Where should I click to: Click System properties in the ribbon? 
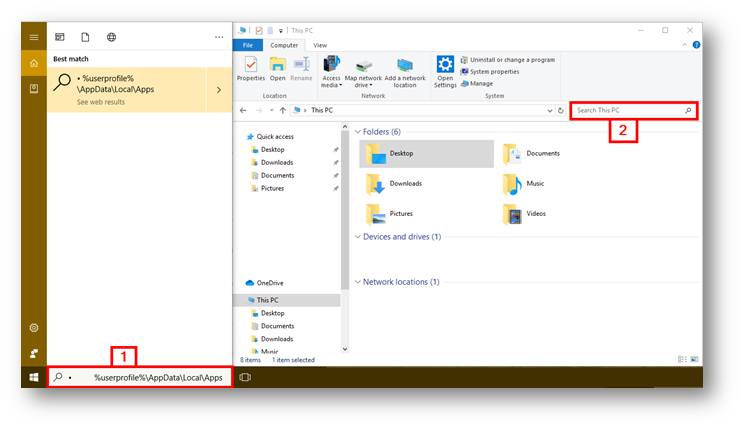[x=490, y=72]
